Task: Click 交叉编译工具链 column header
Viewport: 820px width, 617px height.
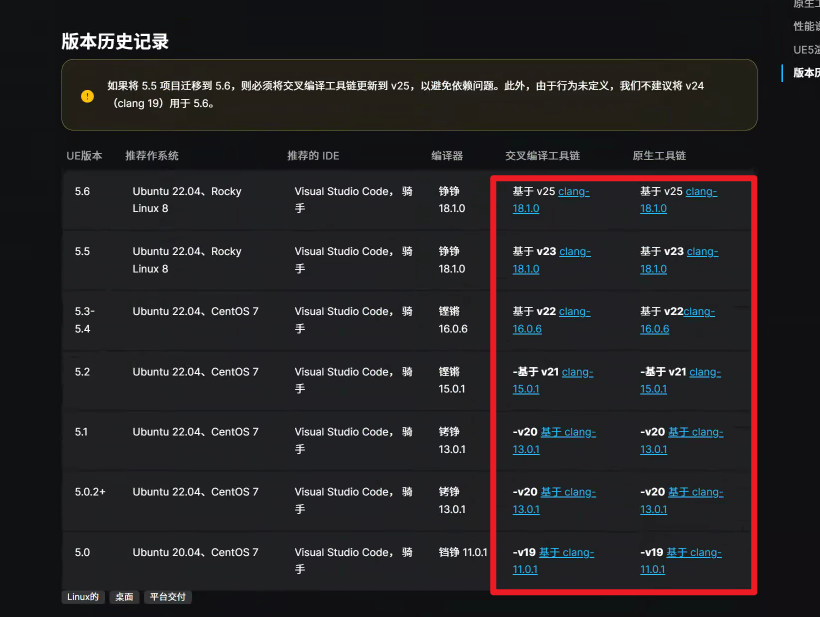Action: (x=542, y=155)
